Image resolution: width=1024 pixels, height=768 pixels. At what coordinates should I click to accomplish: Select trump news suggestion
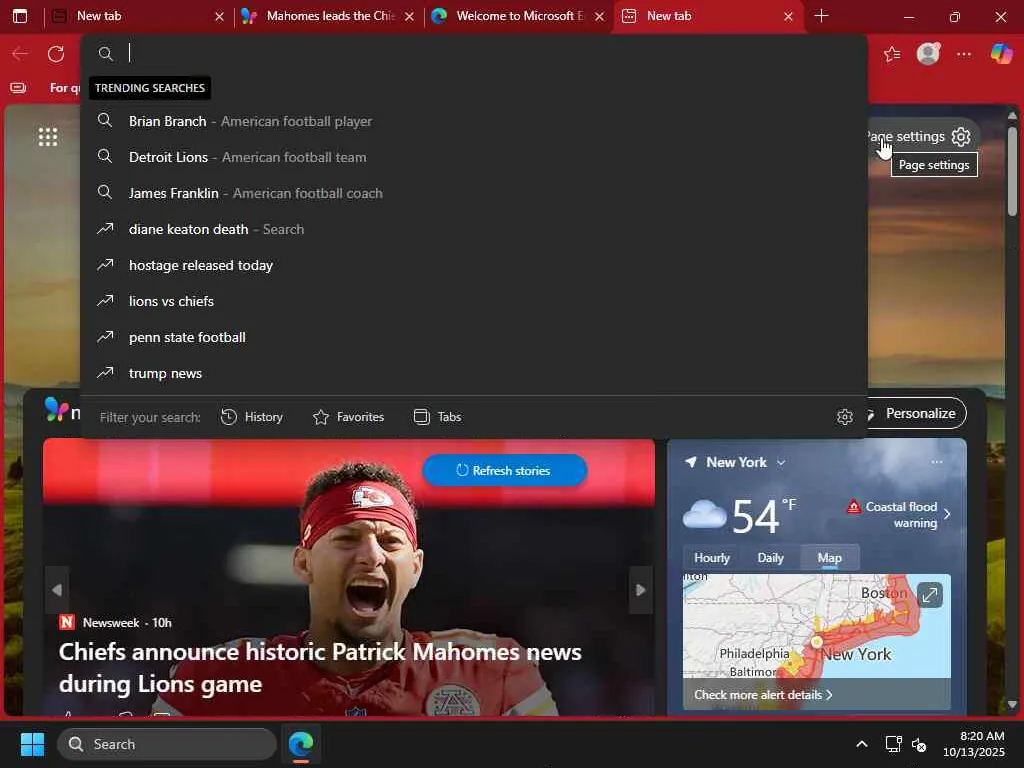(x=473, y=373)
